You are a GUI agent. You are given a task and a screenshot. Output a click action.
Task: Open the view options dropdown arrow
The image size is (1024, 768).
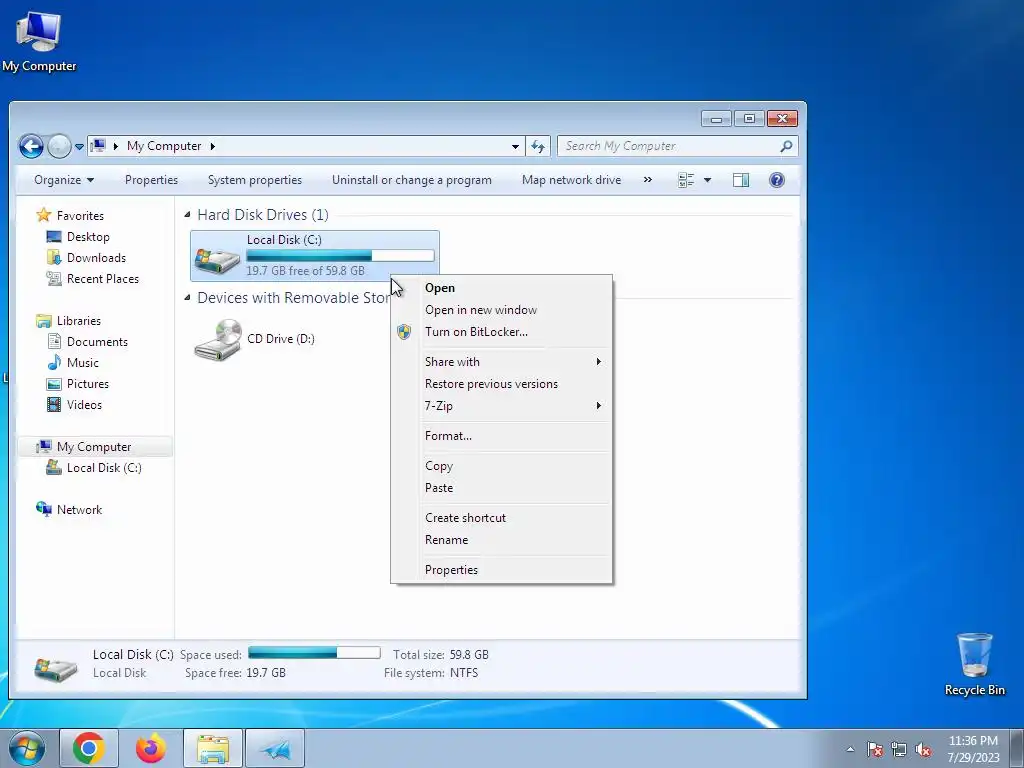click(707, 180)
